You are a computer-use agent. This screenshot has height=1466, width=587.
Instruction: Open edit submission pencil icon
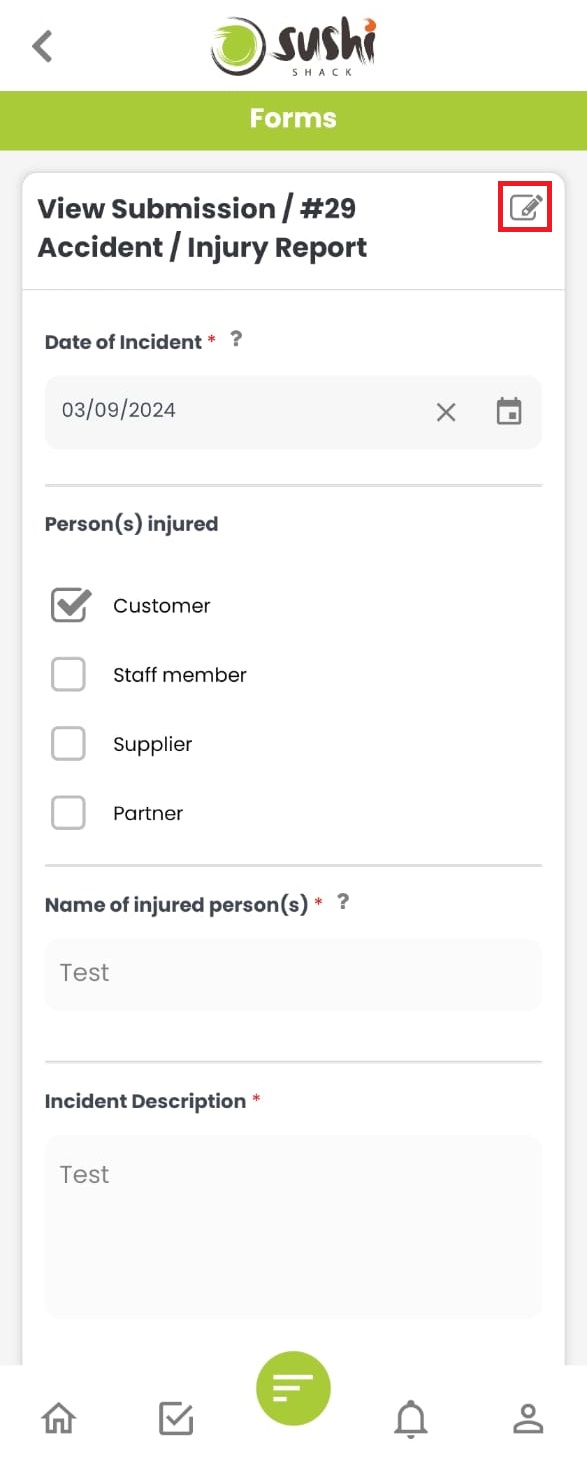coord(525,208)
